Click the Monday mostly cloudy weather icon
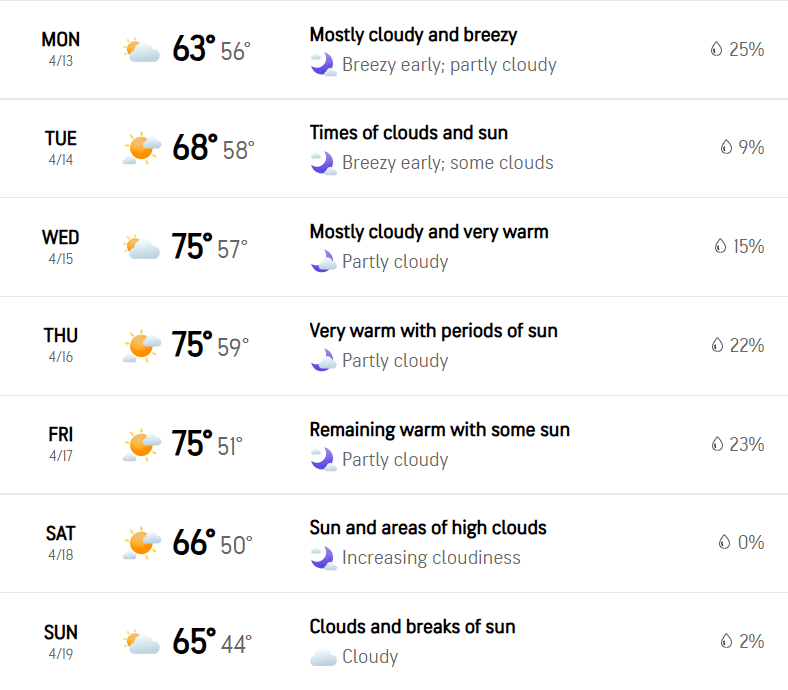This screenshot has width=788, height=690. (142, 50)
